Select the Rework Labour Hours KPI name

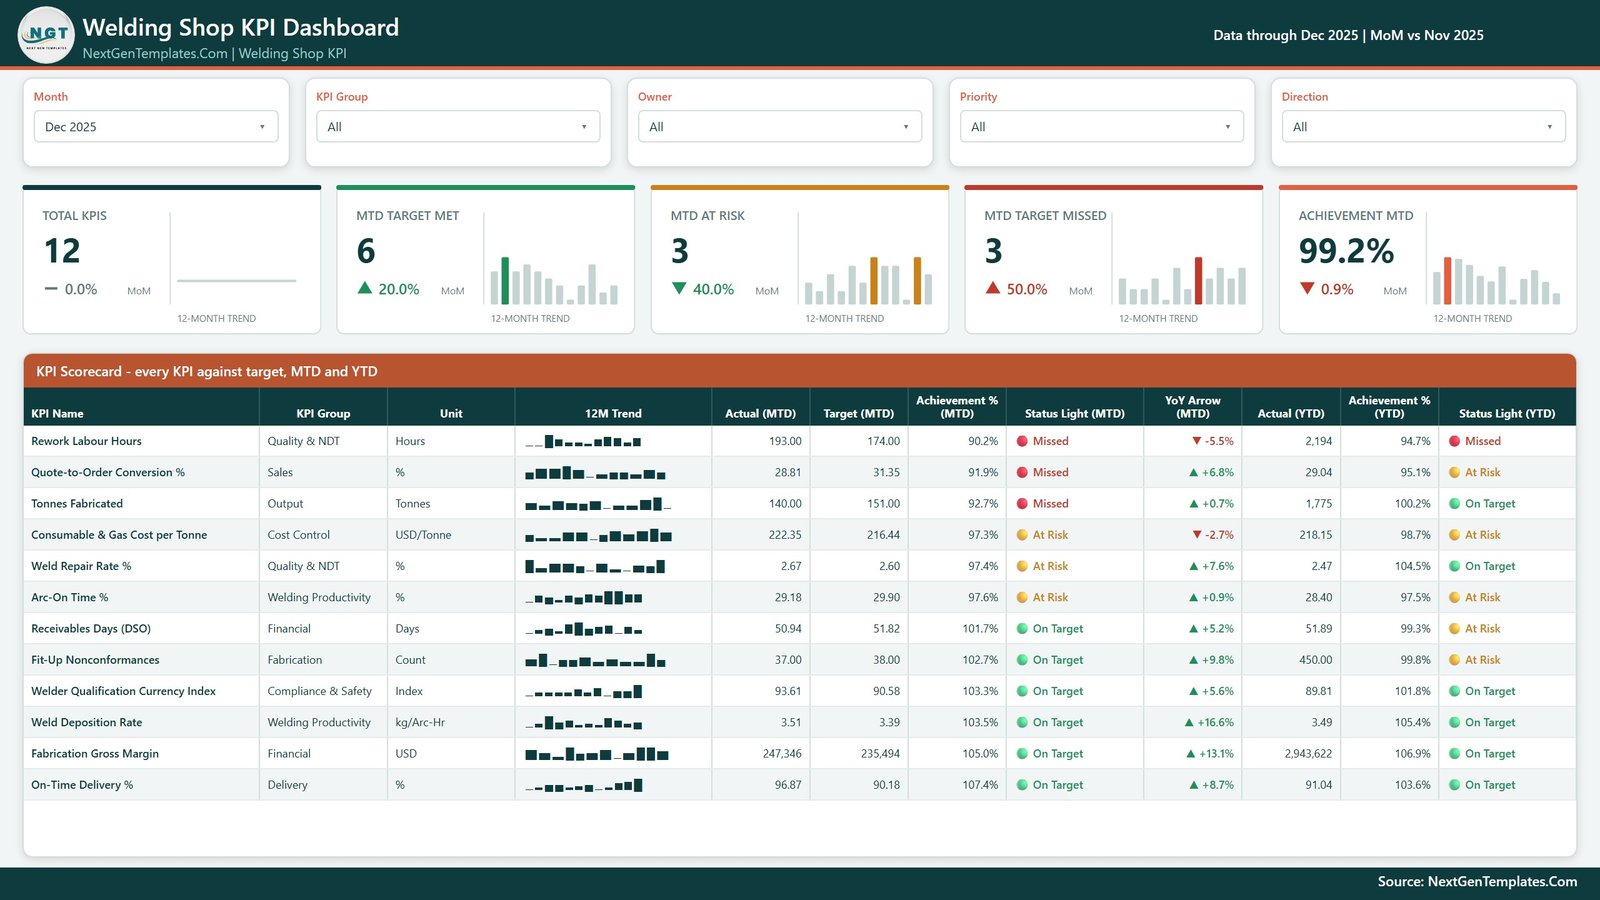pyautogui.click(x=86, y=441)
